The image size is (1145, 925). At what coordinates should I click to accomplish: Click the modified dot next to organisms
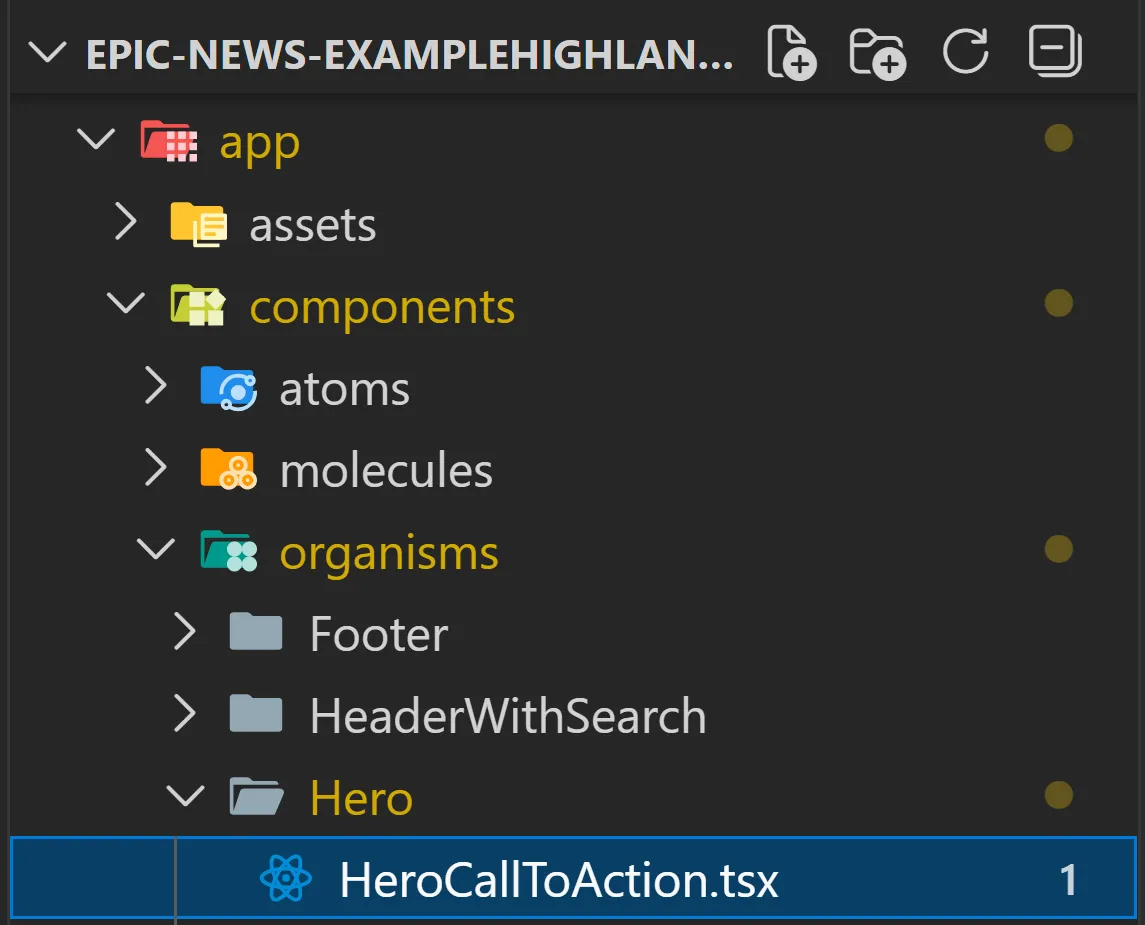click(x=1057, y=549)
